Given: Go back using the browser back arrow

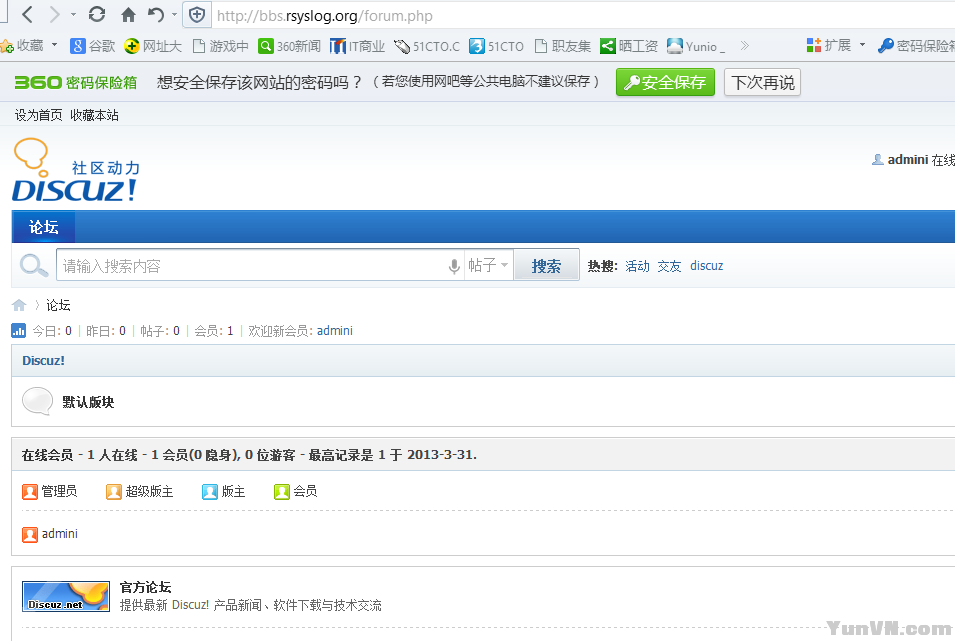Looking at the screenshot, I should click(27, 15).
